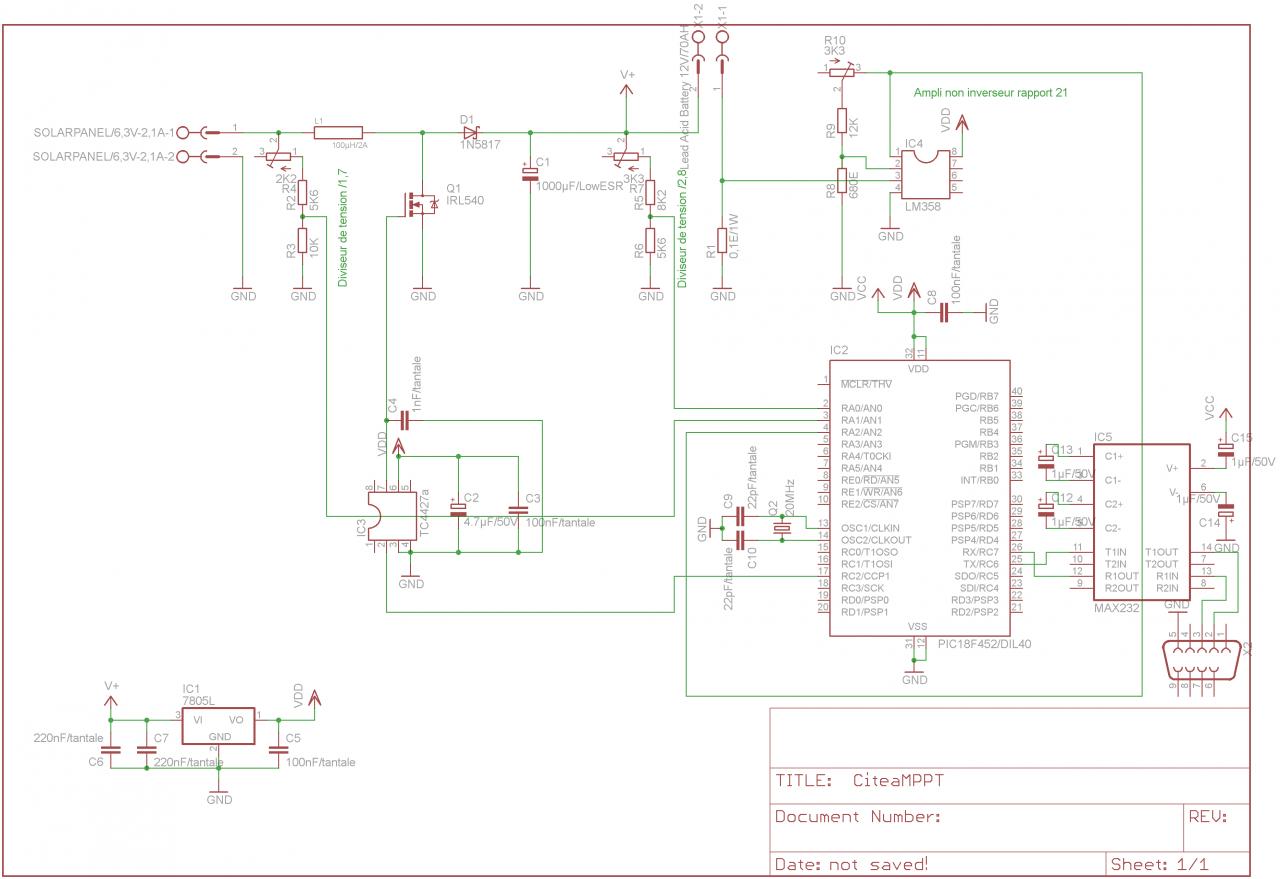Select the "Ampli non inverseur rapport 21" note
Image resolution: width=1280 pixels, height=879 pixels.
coord(991,92)
